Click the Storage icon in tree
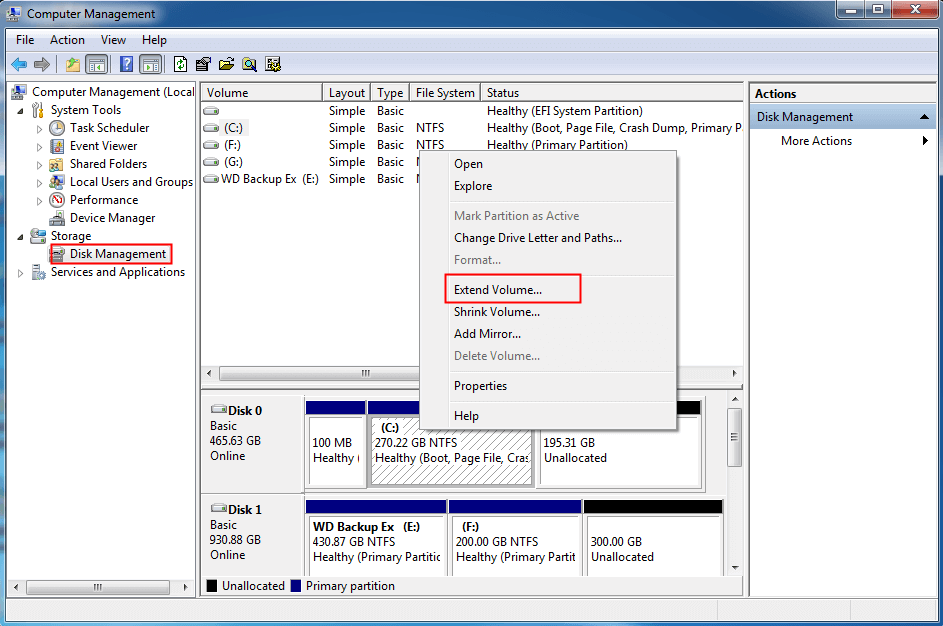This screenshot has width=943, height=626. 38,236
